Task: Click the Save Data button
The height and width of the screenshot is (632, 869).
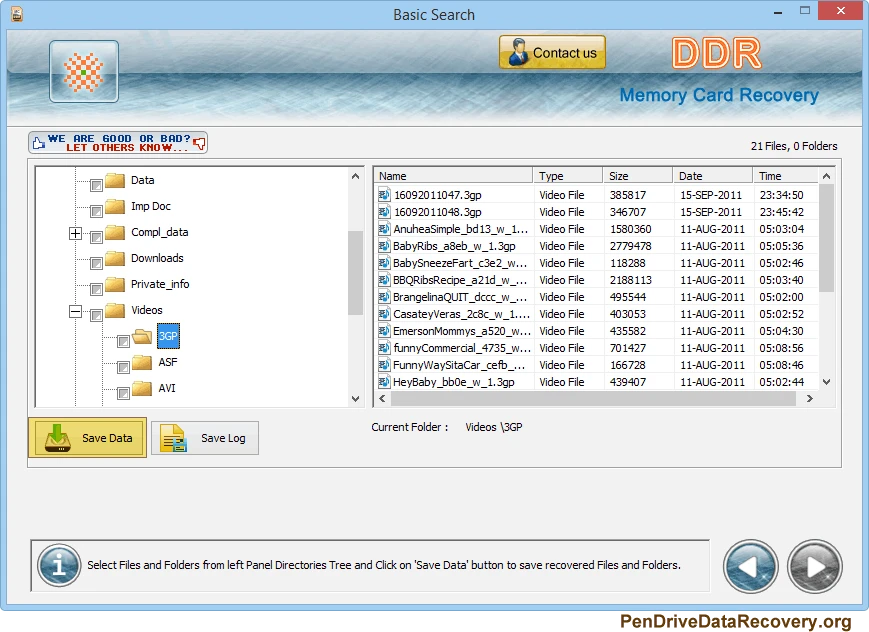Action: pyautogui.click(x=87, y=437)
